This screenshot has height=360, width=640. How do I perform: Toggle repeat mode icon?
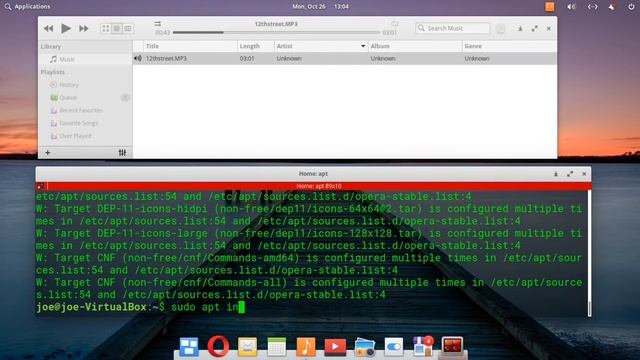pos(394,24)
